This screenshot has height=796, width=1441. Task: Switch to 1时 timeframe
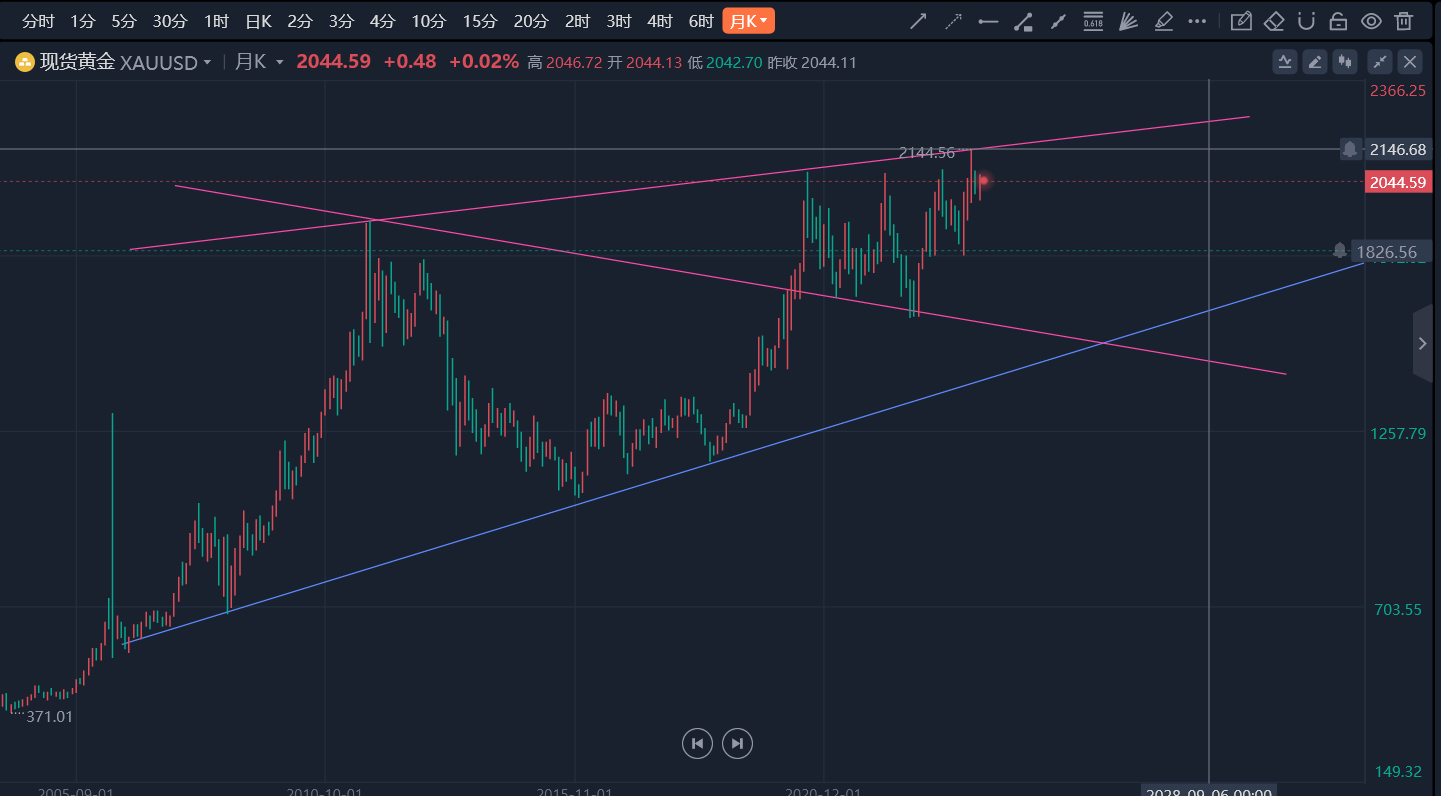pyautogui.click(x=216, y=21)
